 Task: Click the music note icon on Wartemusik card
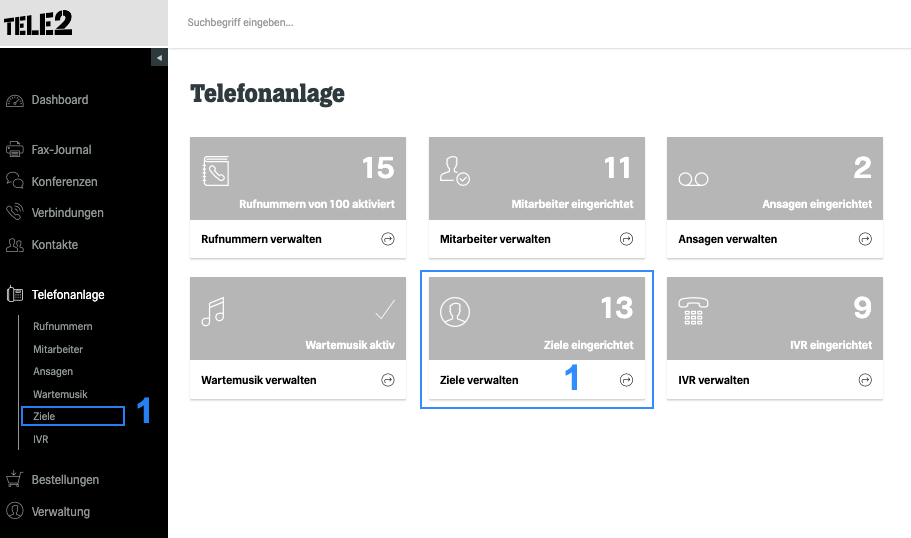[x=213, y=311]
